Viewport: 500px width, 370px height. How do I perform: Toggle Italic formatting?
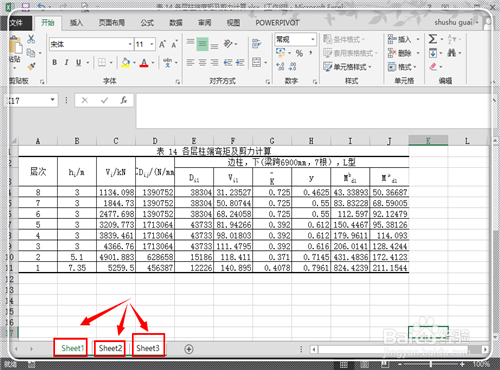(x=66, y=62)
